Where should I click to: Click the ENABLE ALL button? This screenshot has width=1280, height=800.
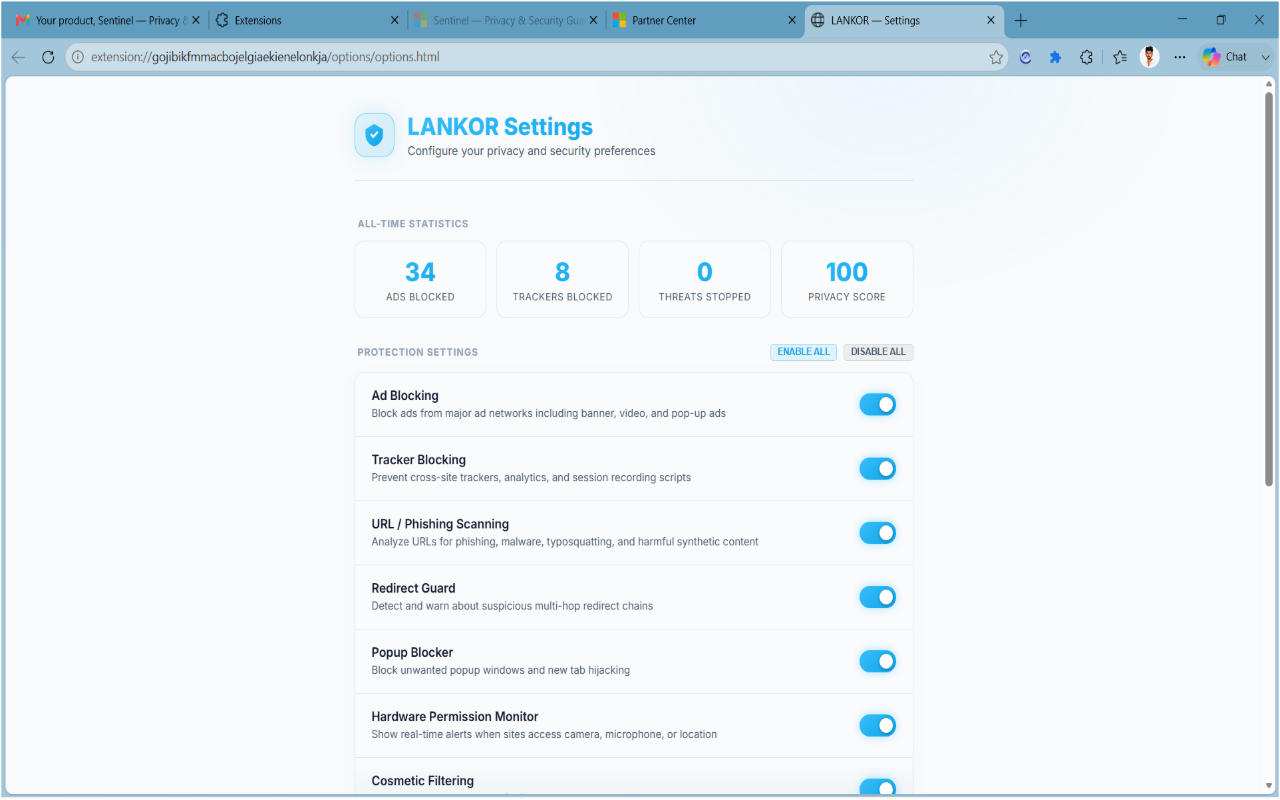[x=803, y=352]
